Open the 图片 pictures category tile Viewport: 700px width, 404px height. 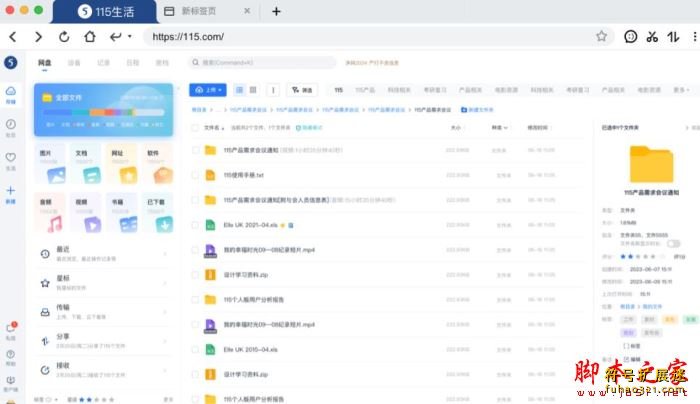(50, 164)
